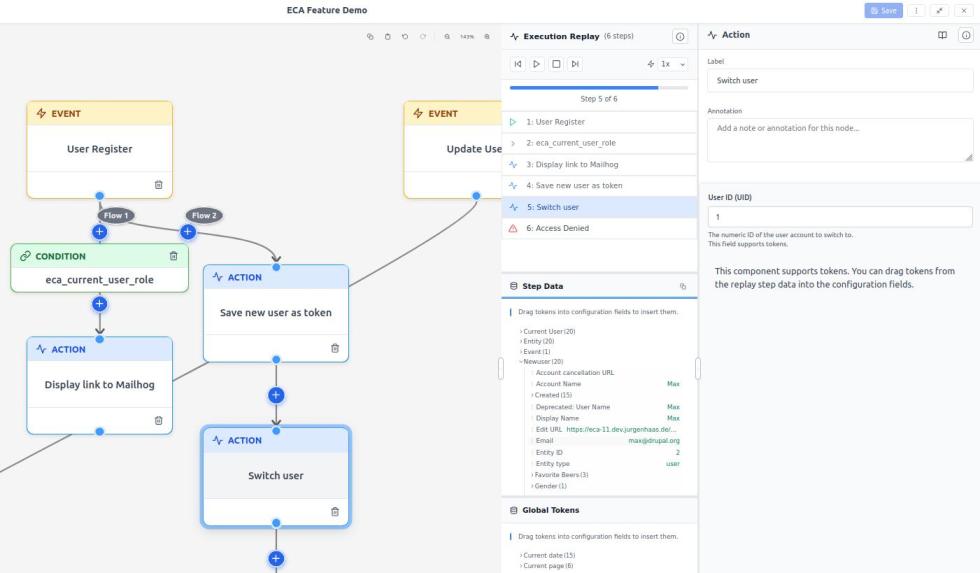This screenshot has width=980, height=573.
Task: Select the Flow 2 edge label
Action: pos(204,216)
